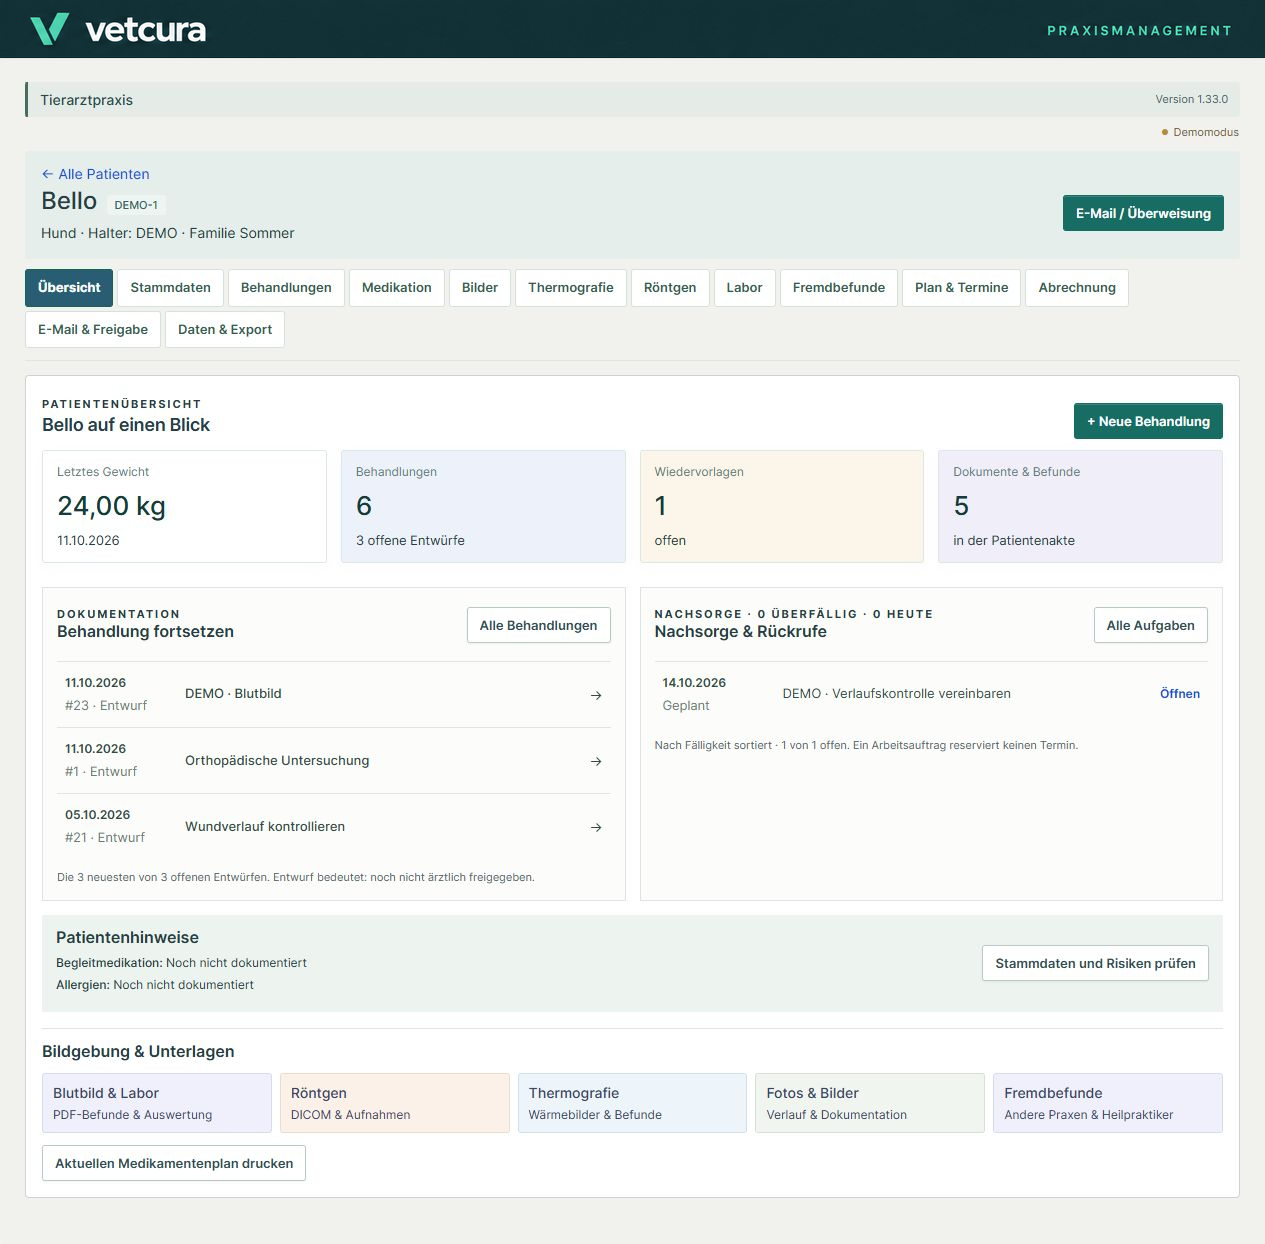This screenshot has width=1265, height=1244.
Task: Click the DEMO-1 patient badge
Action: (x=136, y=205)
